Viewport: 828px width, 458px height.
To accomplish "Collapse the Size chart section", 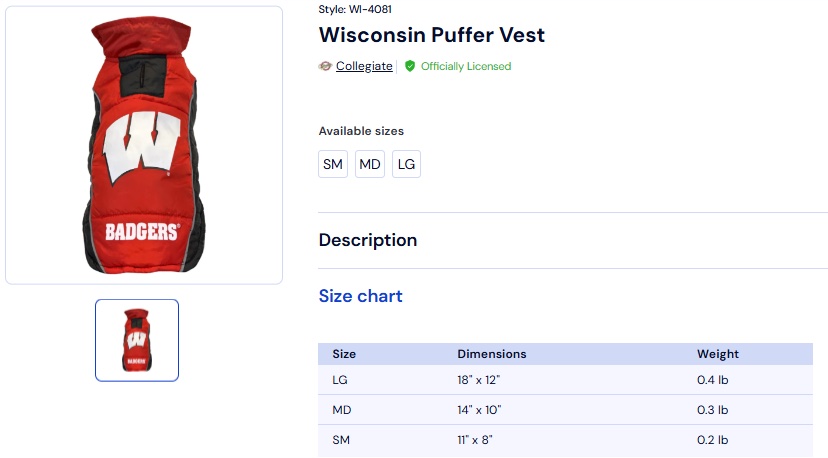I will point(361,296).
